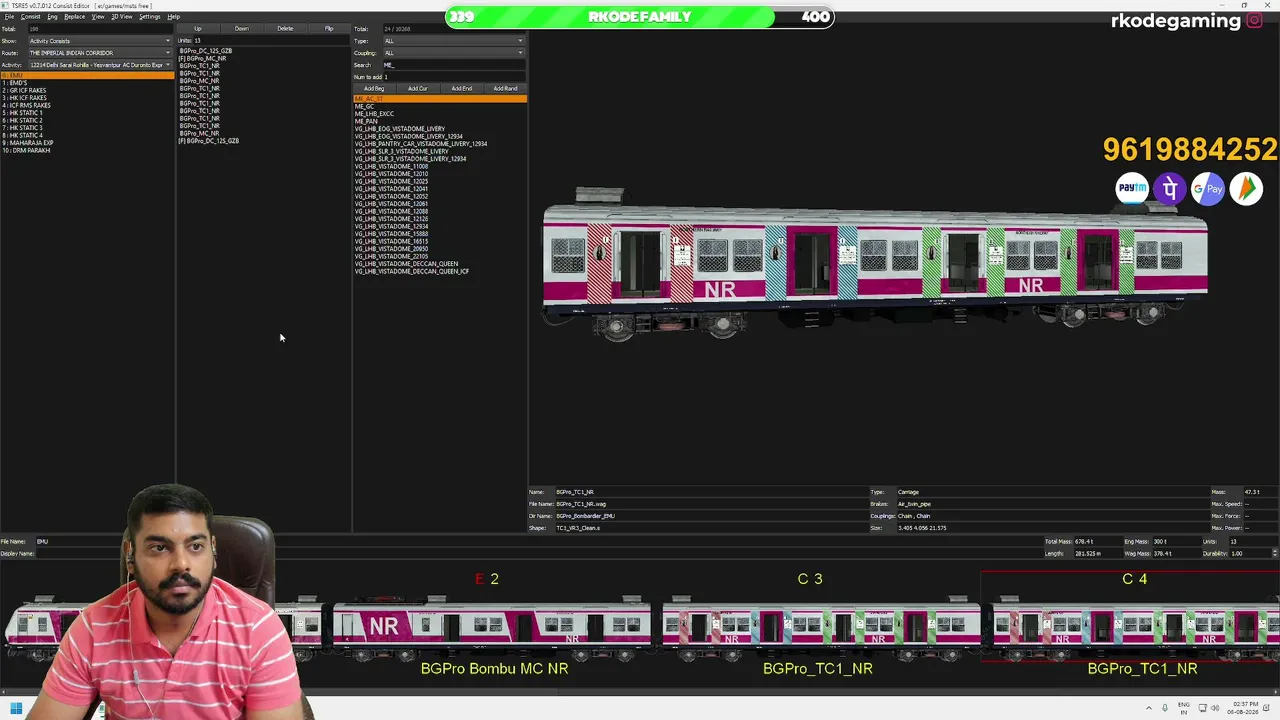Screen dimensions: 1280x720
Task: Expand the Activity dropdown
Action: click(100, 65)
